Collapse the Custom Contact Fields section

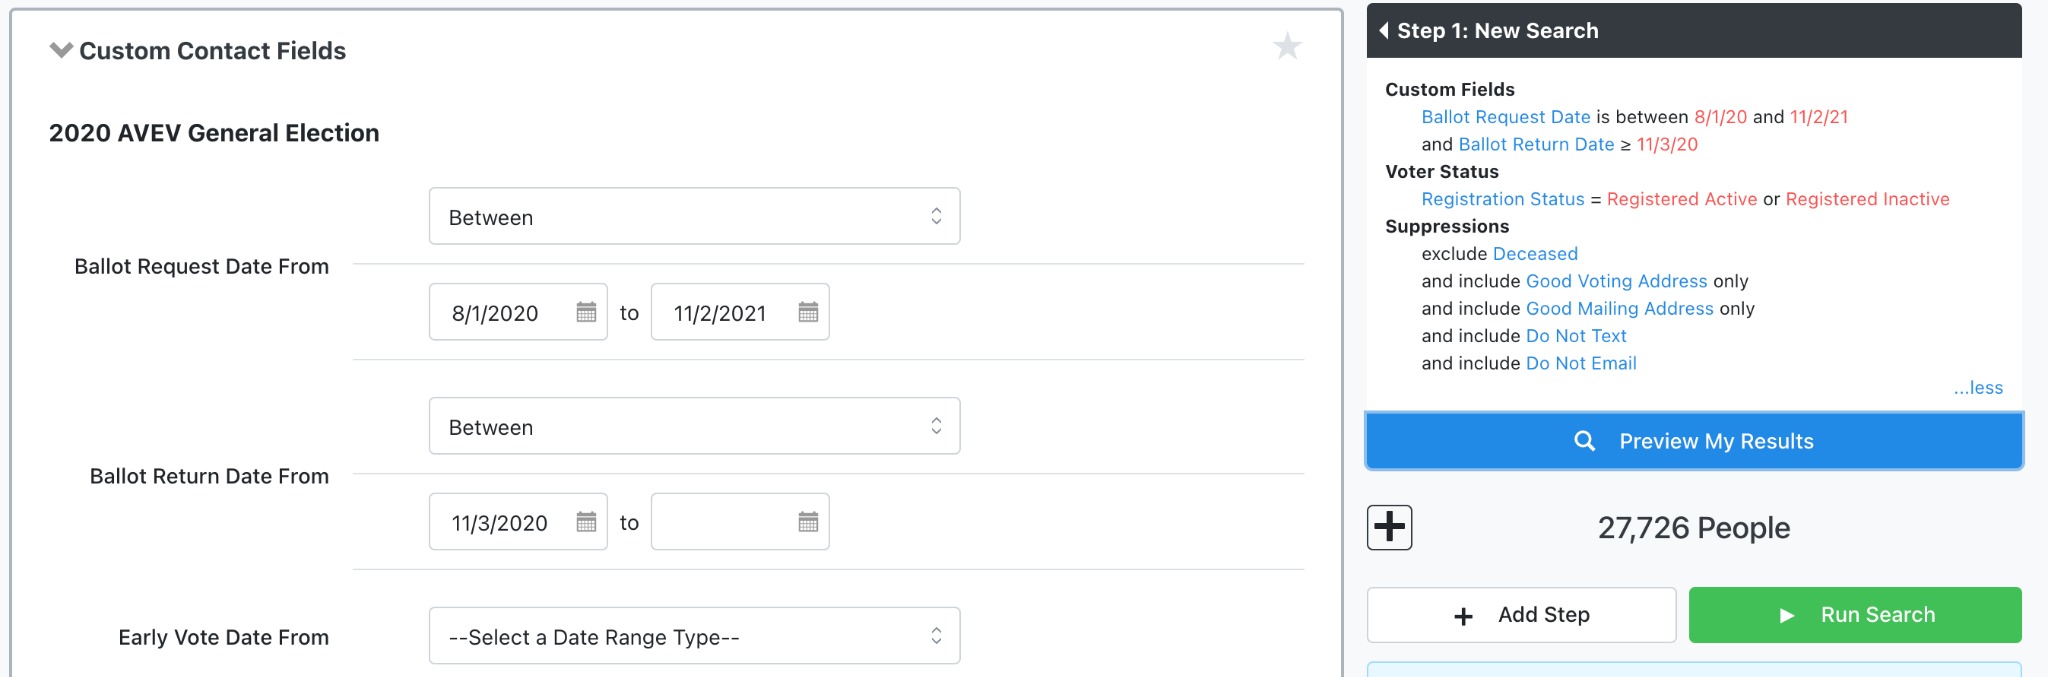61,50
